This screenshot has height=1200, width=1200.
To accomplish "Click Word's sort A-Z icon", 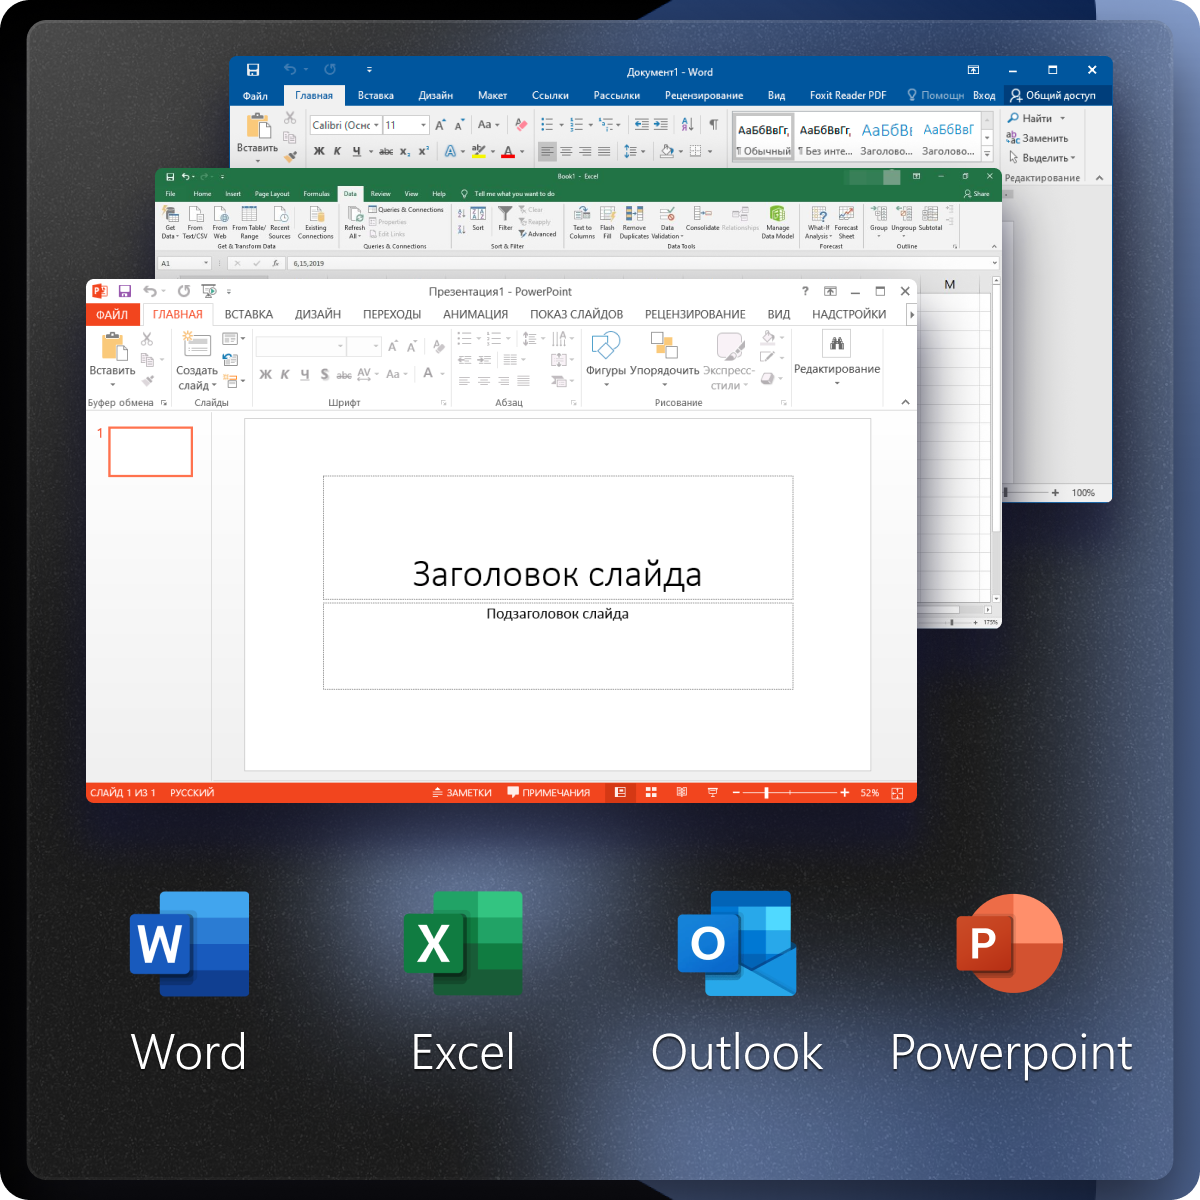I will [687, 125].
